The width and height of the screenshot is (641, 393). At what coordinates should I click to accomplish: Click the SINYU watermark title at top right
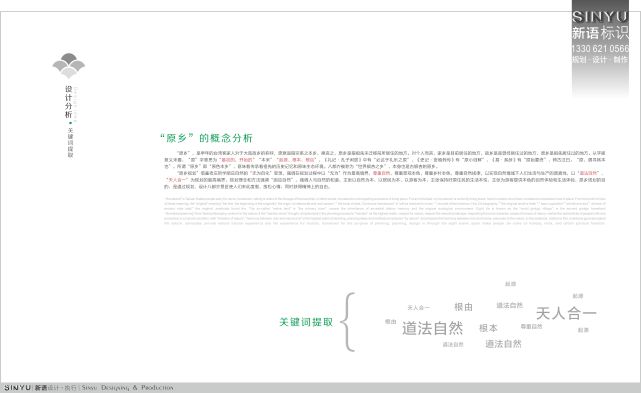tap(600, 16)
